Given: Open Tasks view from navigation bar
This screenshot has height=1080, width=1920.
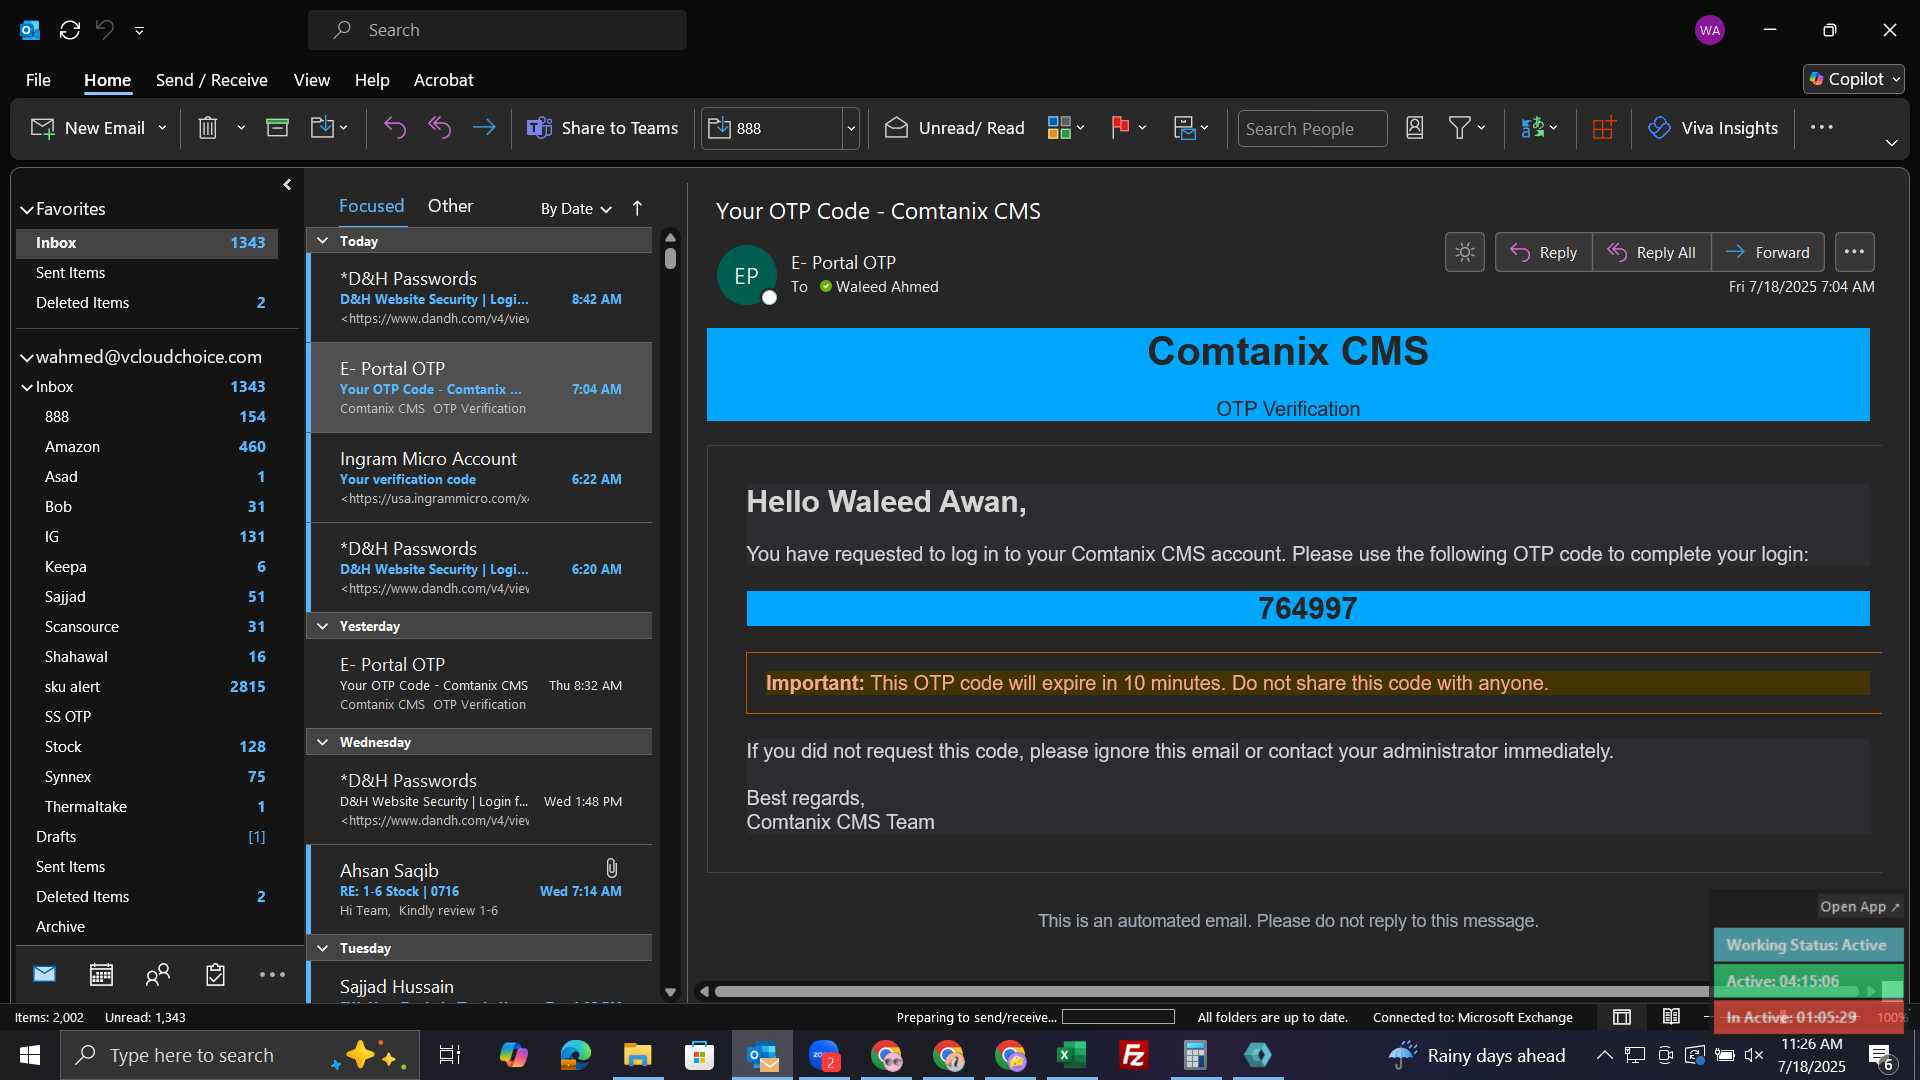Looking at the screenshot, I should (215, 974).
